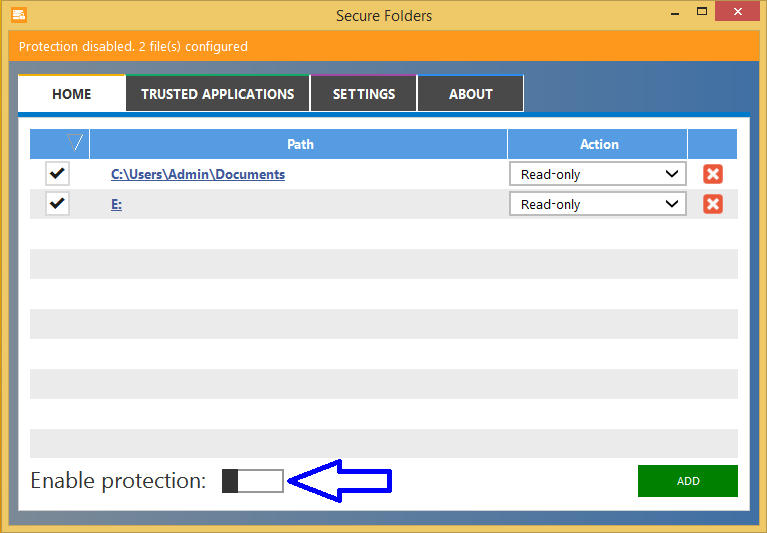Switch to the HOME tab
Image resolution: width=767 pixels, height=533 pixels.
click(72, 93)
